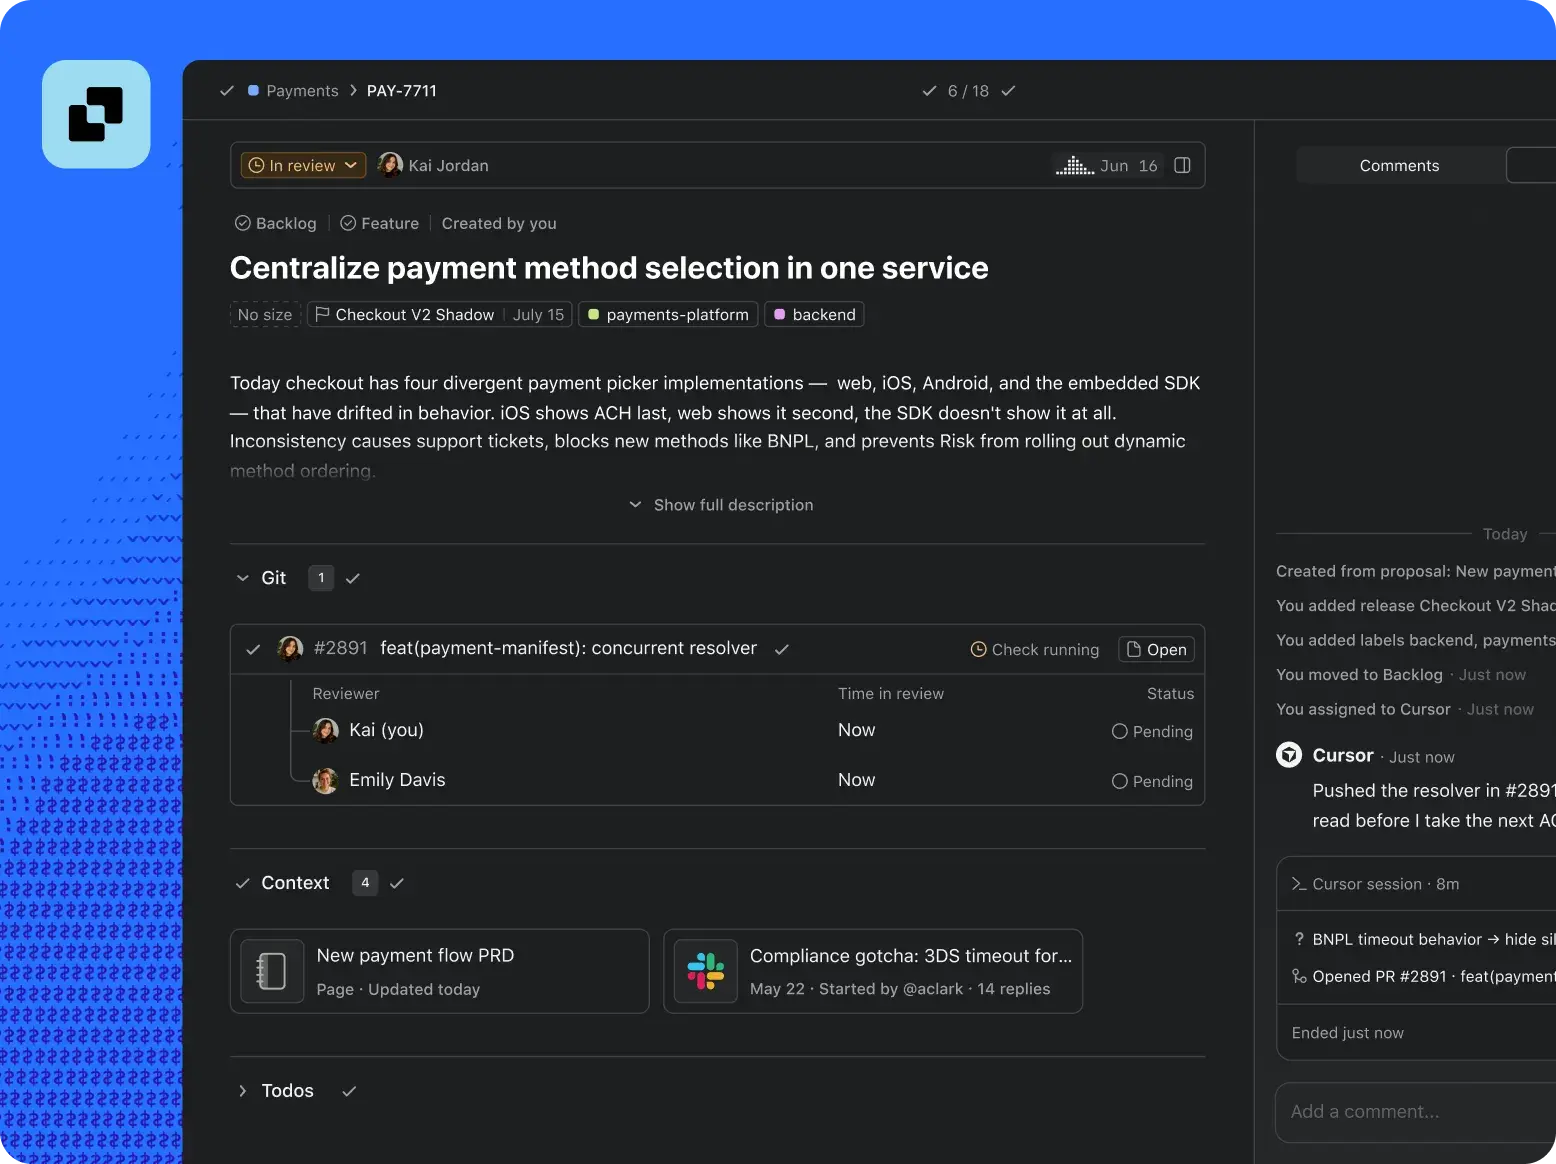Collapse the Context section
Screen dimensions: 1556x1164
click(x=242, y=883)
